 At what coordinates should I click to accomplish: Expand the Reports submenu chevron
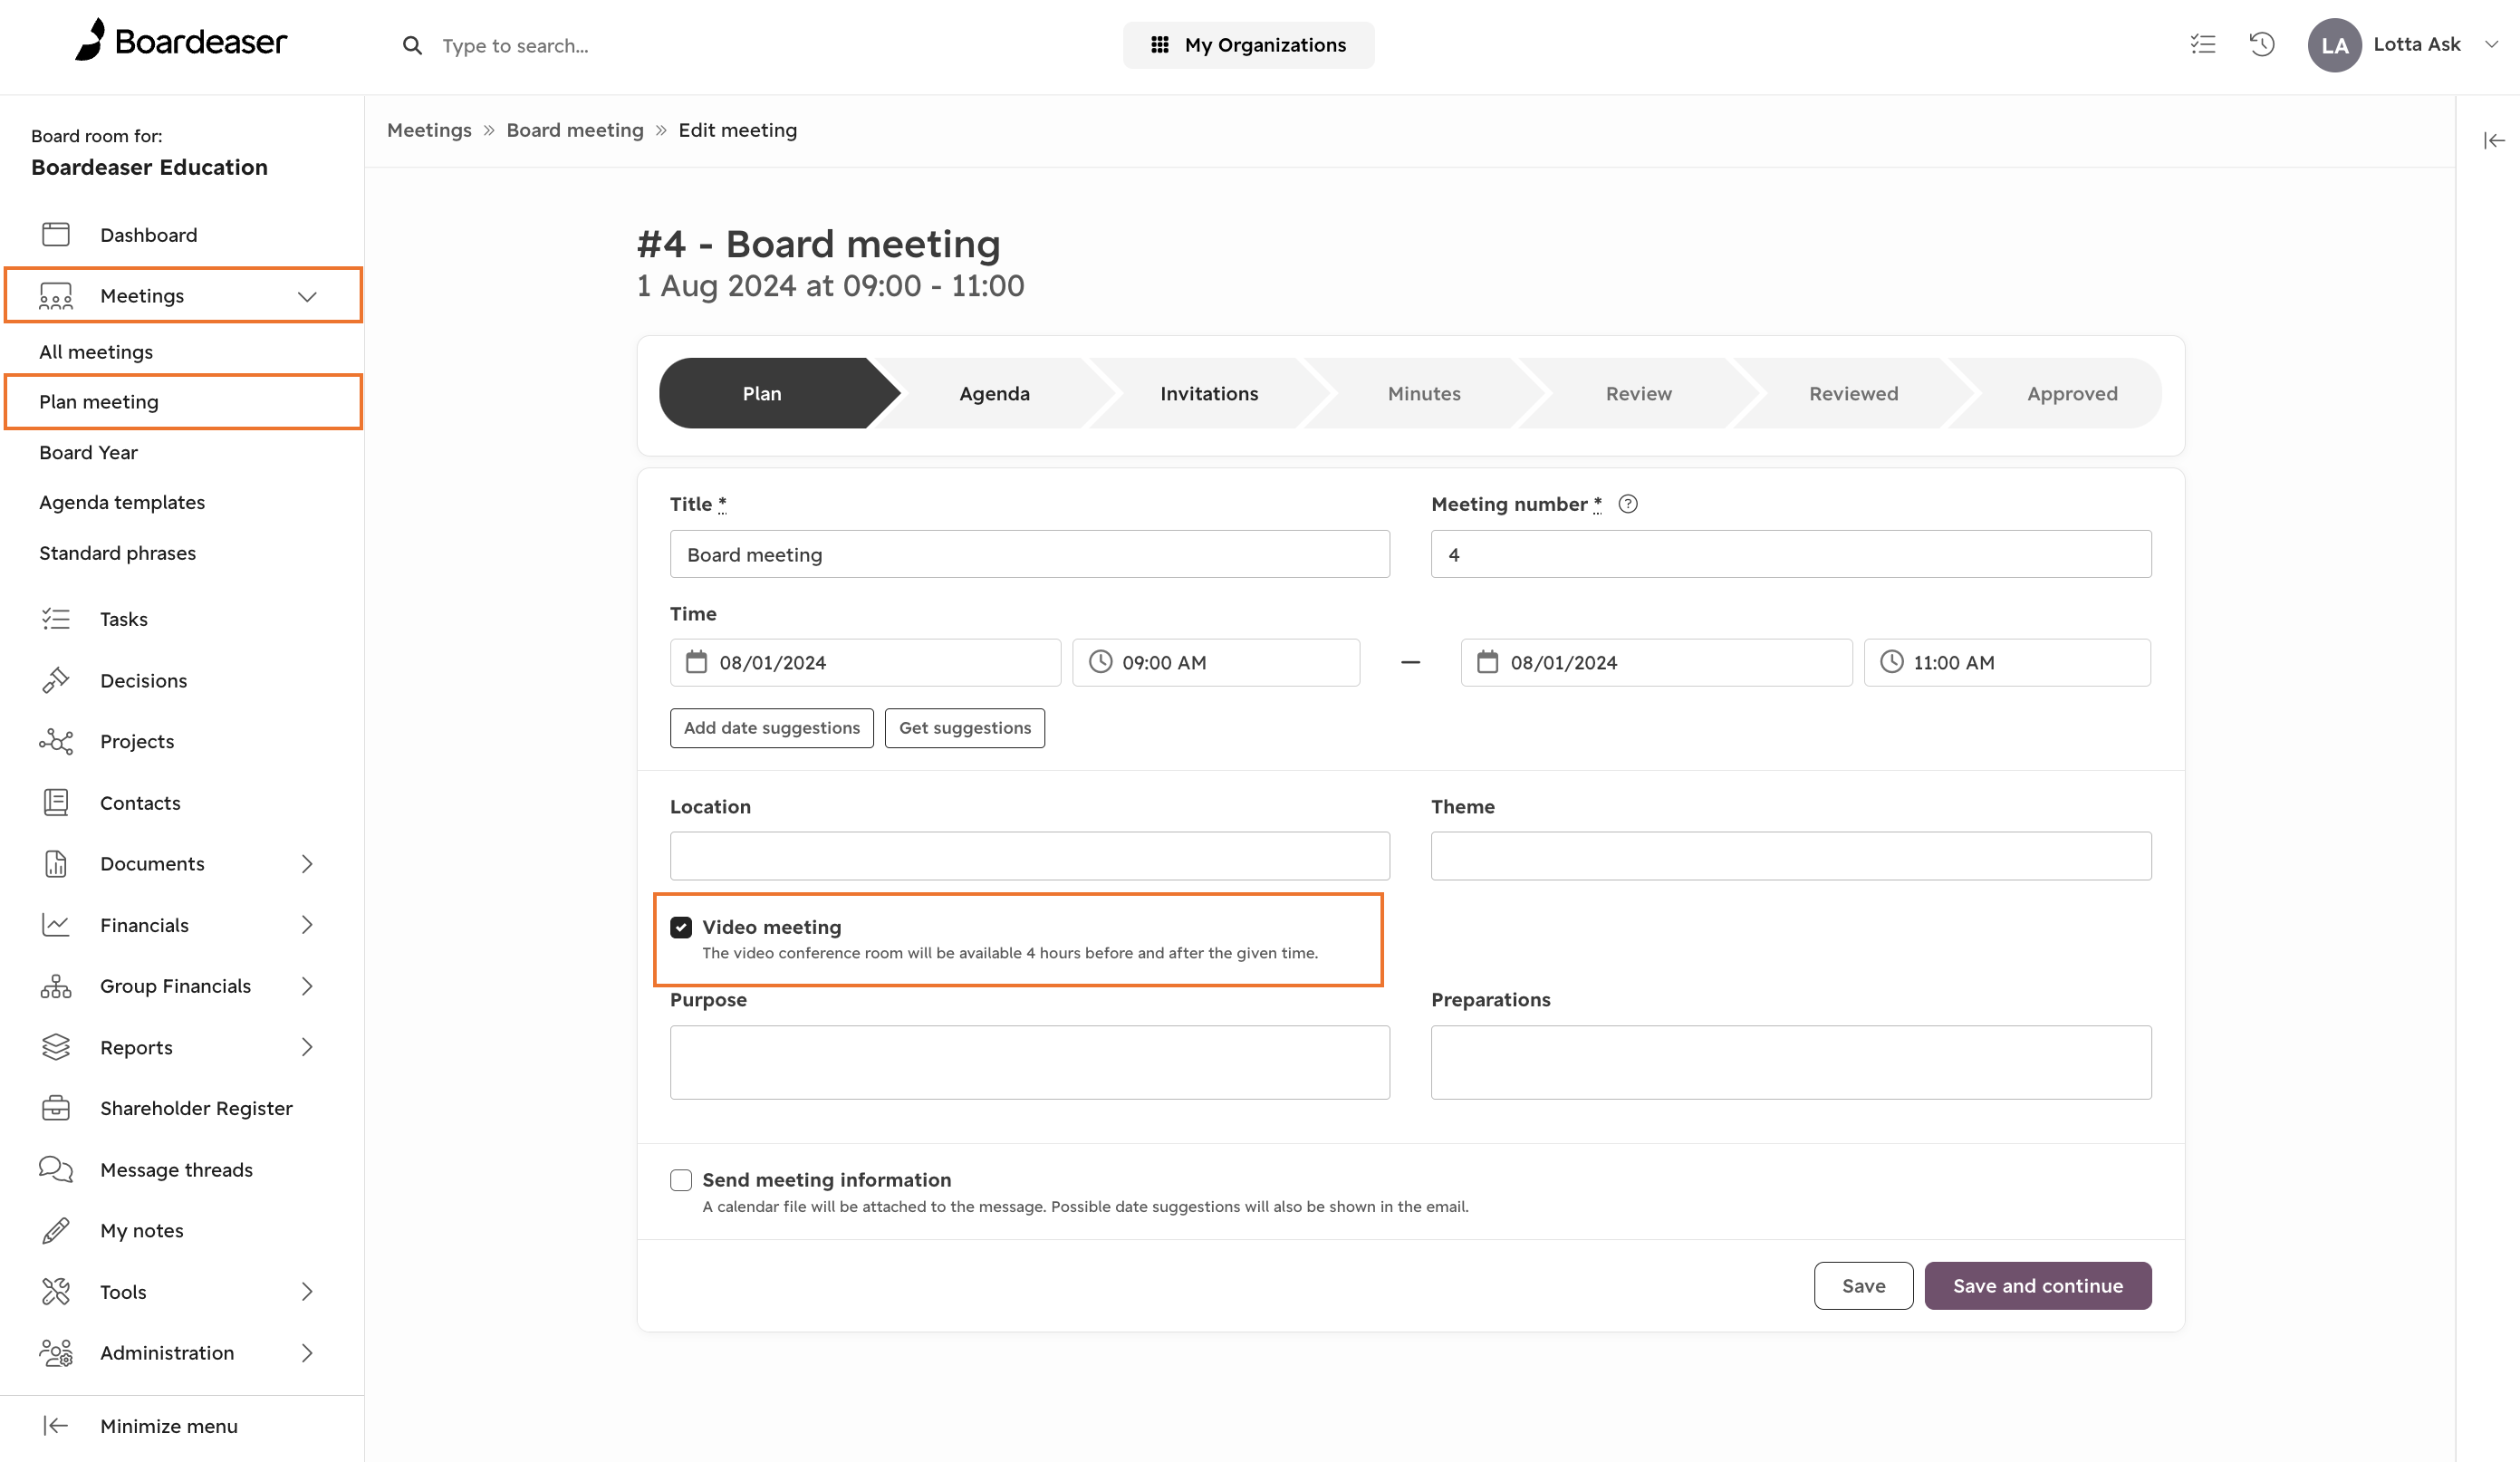tap(307, 1047)
